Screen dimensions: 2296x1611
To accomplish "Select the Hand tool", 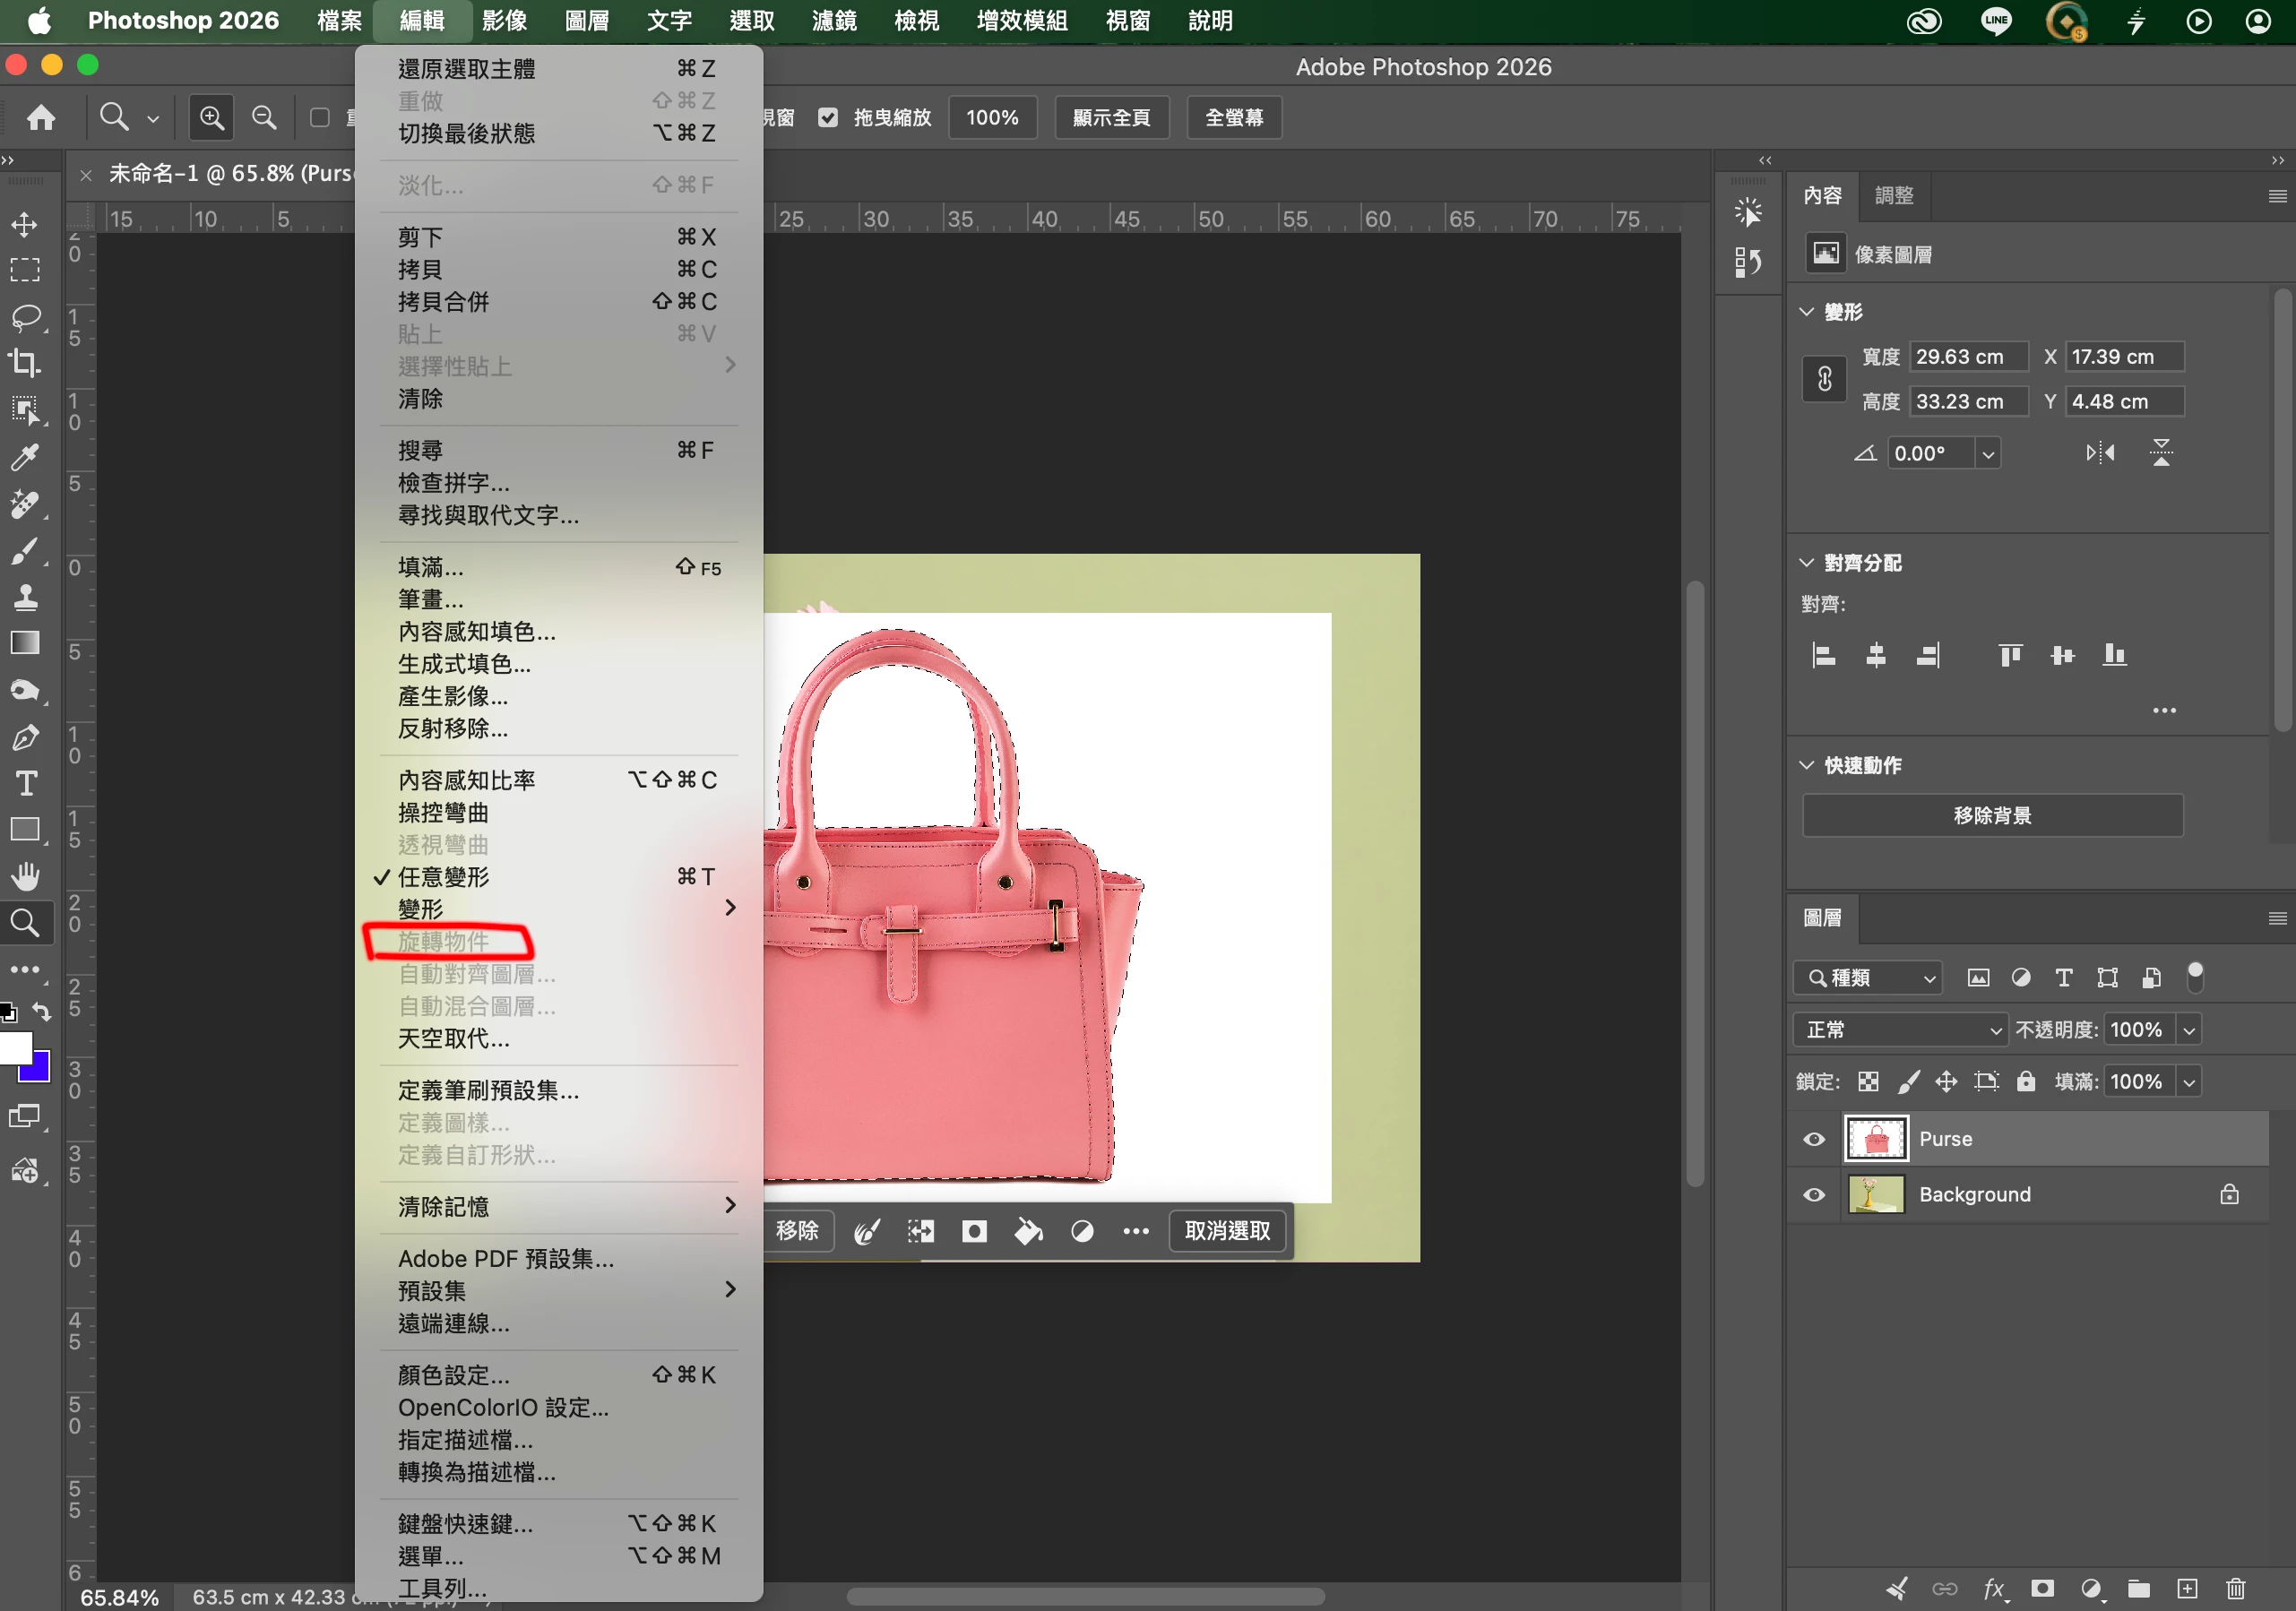I will click(x=25, y=876).
